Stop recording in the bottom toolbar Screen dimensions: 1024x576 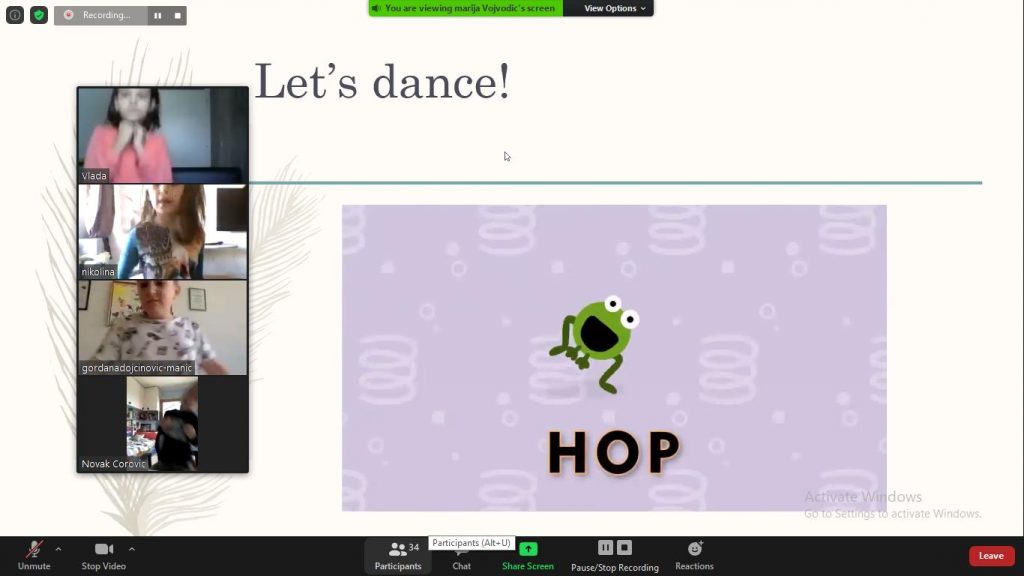[624, 547]
